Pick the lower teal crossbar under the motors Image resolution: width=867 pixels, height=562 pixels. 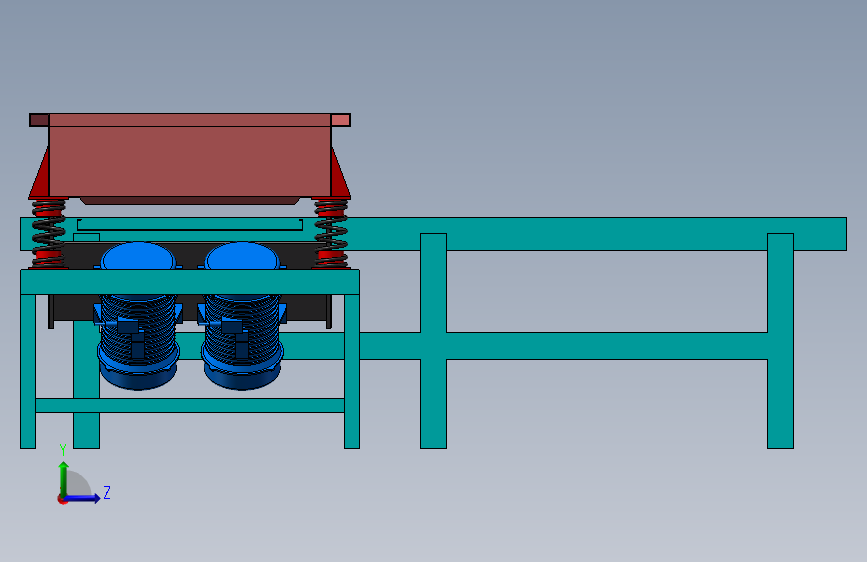coord(190,405)
